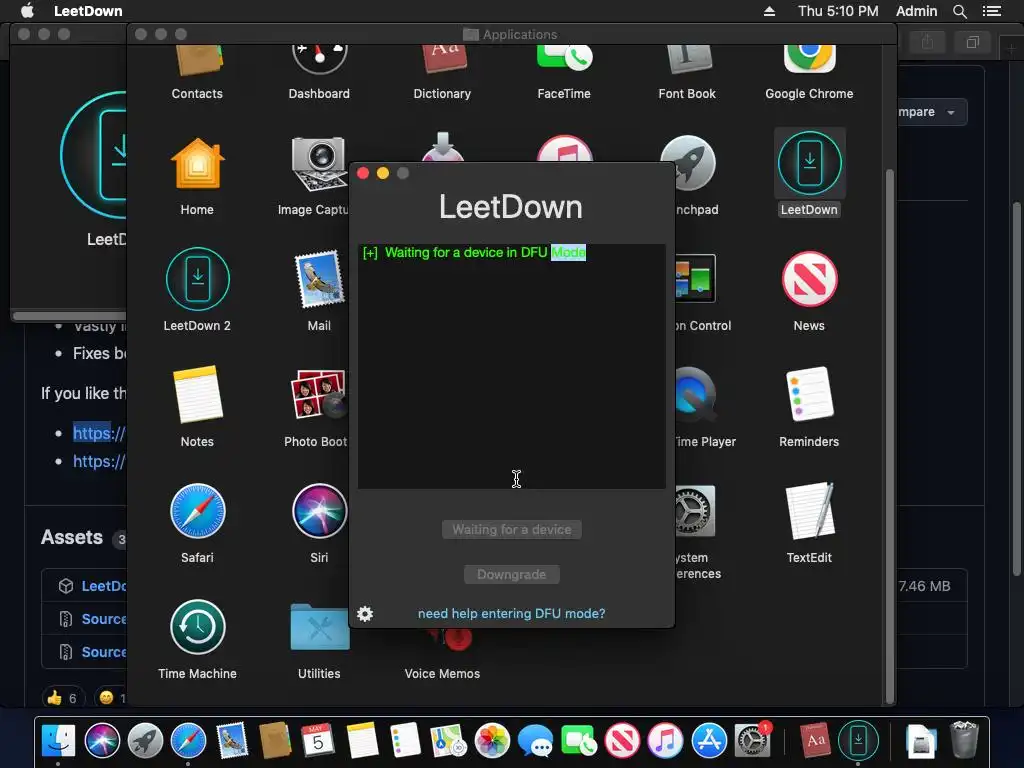Viewport: 1024px width, 768px height.
Task: Click the browser share toolbar icon
Action: coord(927,42)
